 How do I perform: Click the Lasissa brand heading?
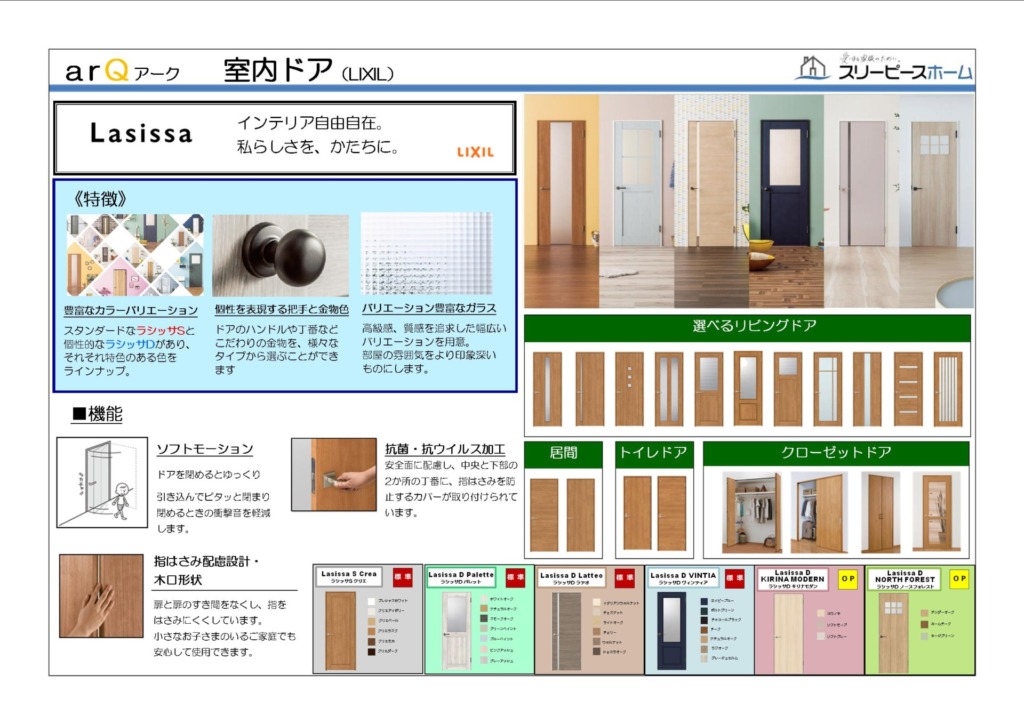[x=141, y=133]
